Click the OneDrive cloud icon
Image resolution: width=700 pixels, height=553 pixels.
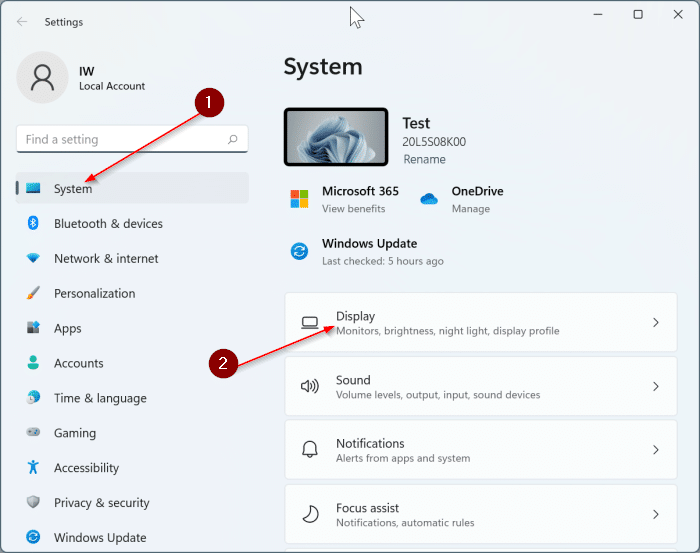[x=429, y=199]
